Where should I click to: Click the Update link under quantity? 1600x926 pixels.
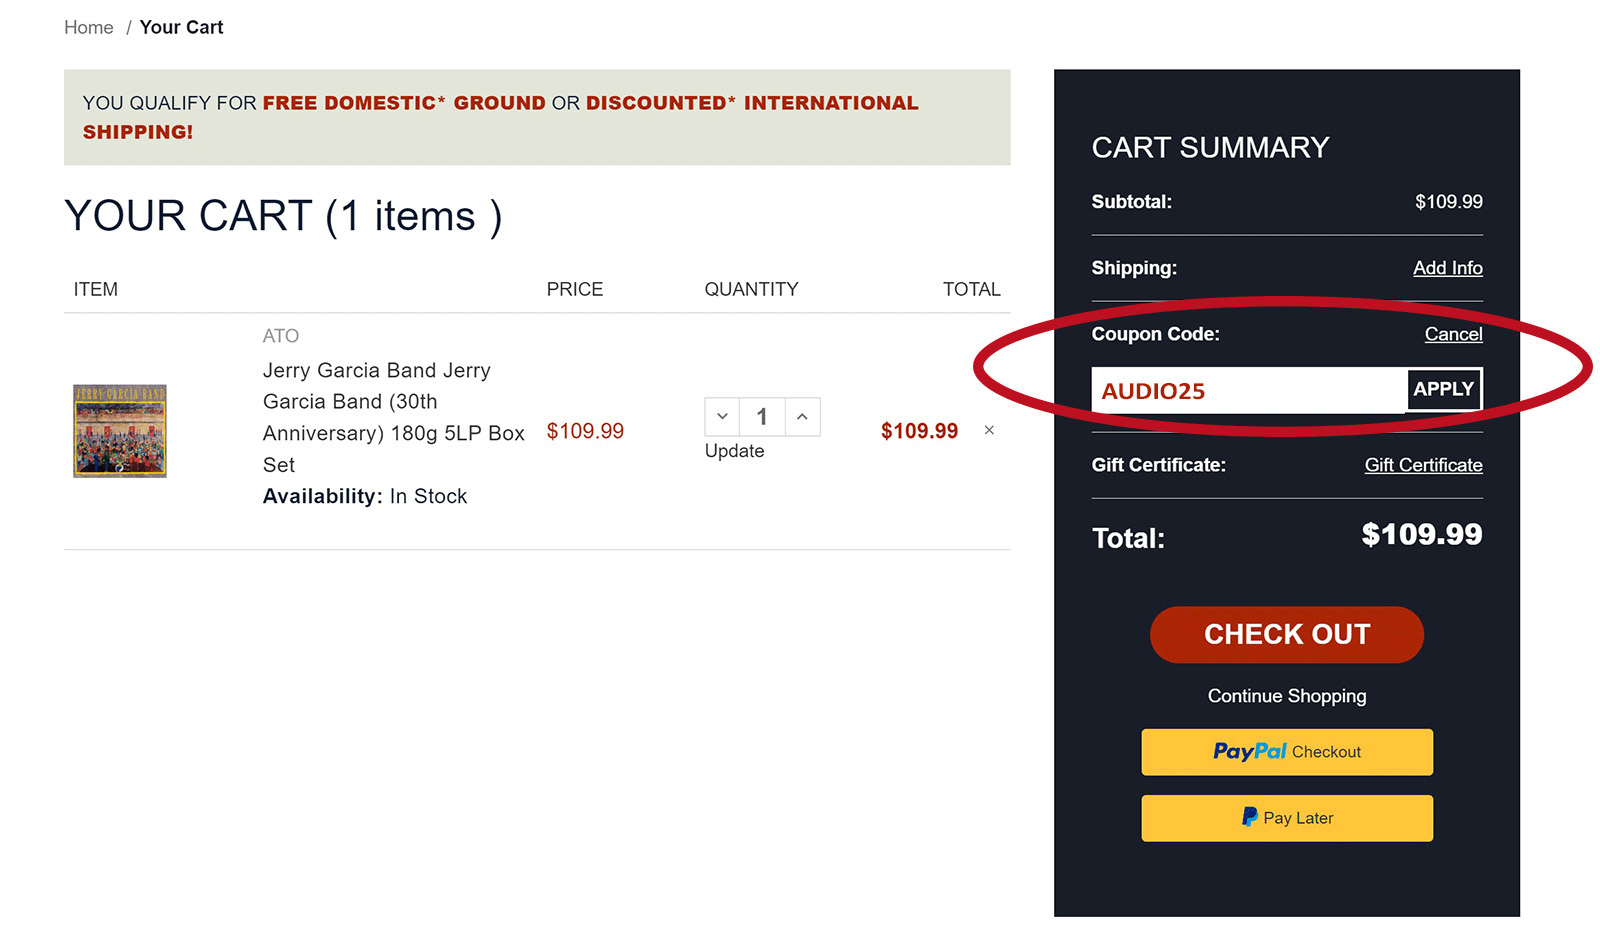734,451
